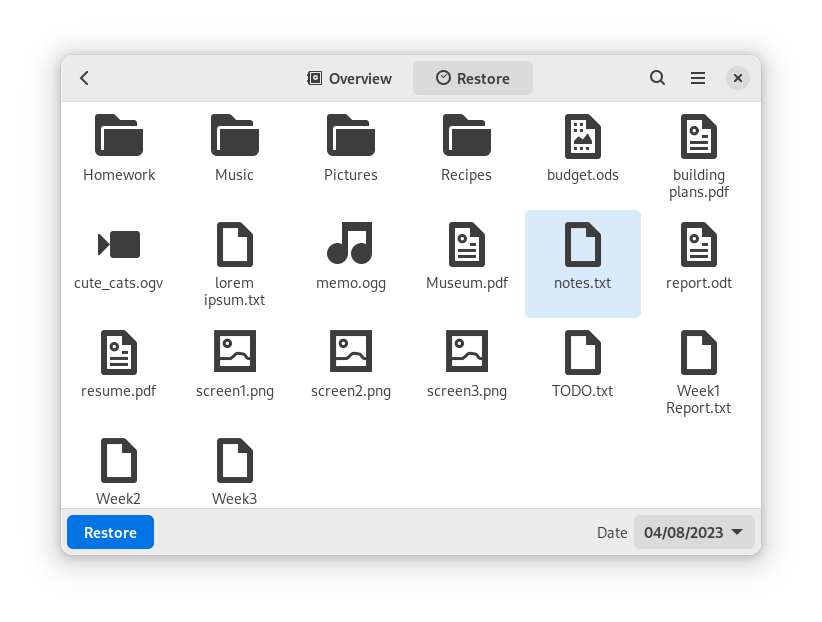Select the report.odt document
This screenshot has width=822, height=622.
699,245
